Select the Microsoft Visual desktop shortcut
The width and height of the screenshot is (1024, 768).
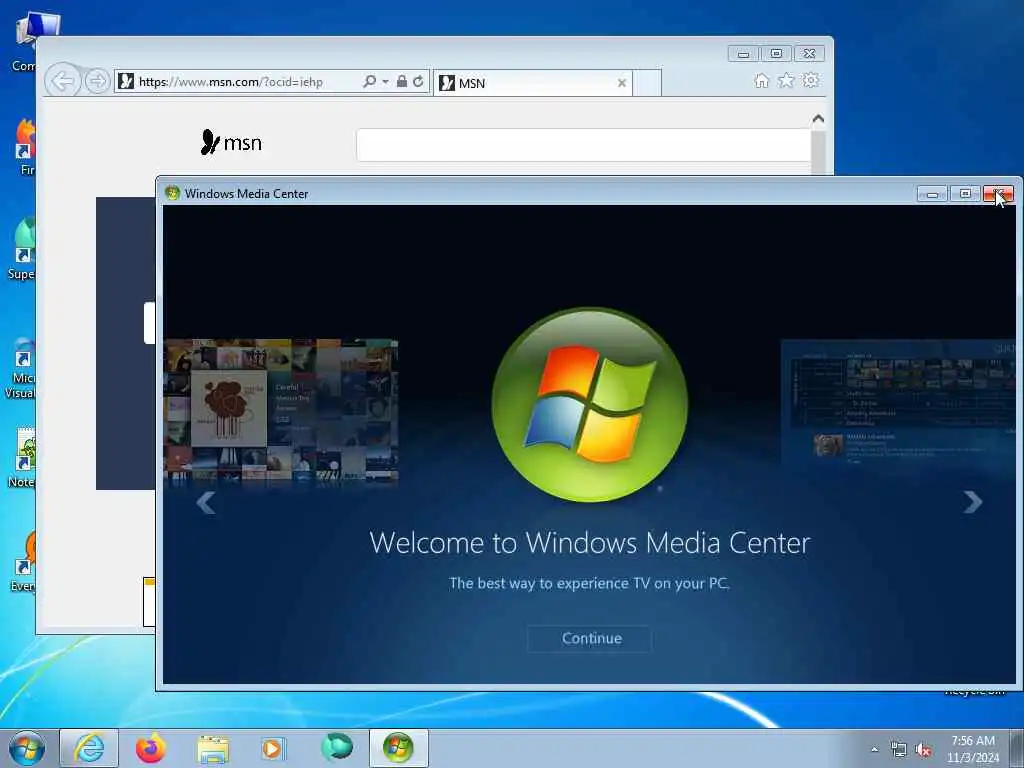(21, 367)
